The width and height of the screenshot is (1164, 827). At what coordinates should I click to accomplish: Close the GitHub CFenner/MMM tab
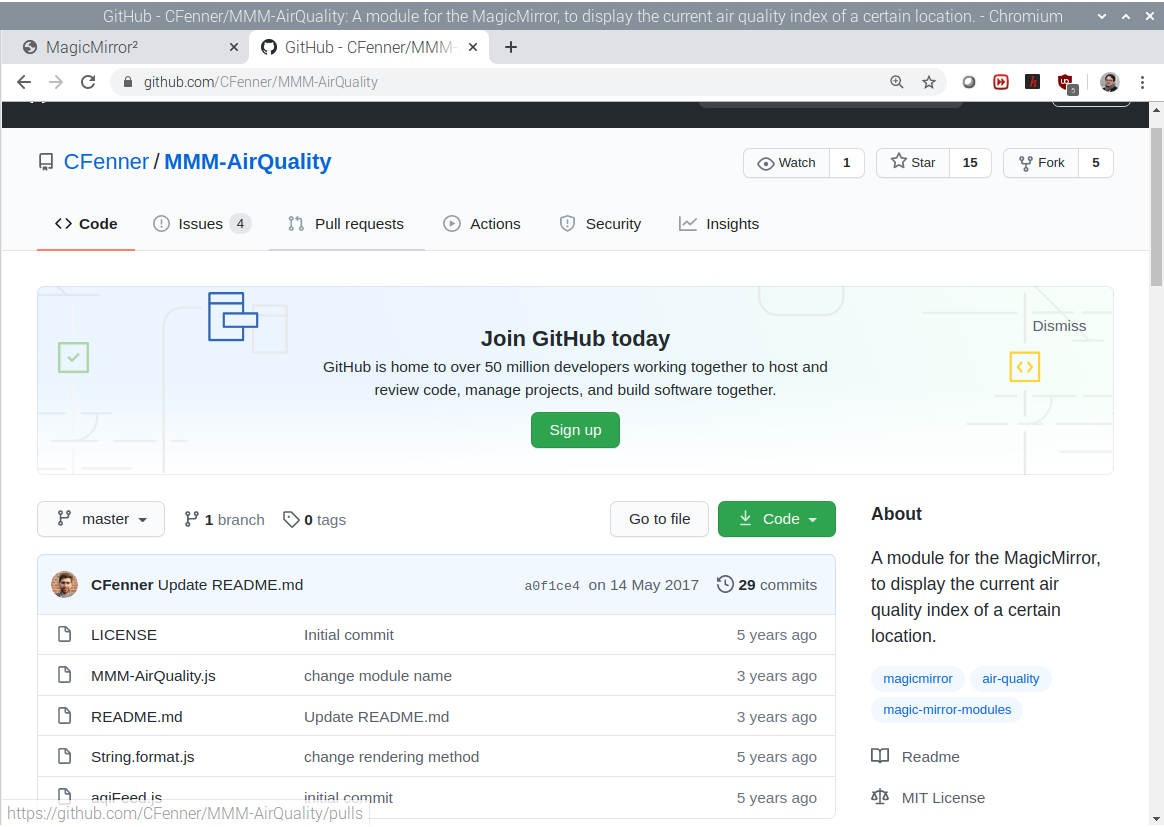coord(473,48)
